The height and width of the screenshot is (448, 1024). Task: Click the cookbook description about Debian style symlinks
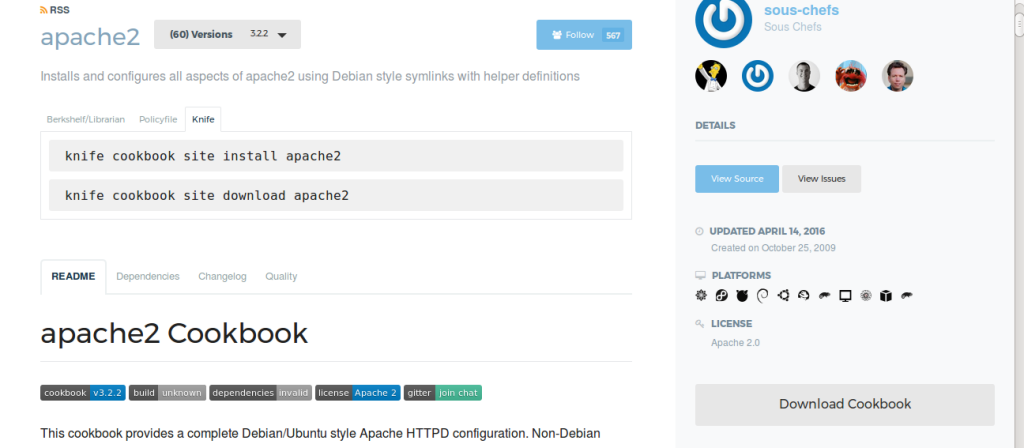[310, 76]
